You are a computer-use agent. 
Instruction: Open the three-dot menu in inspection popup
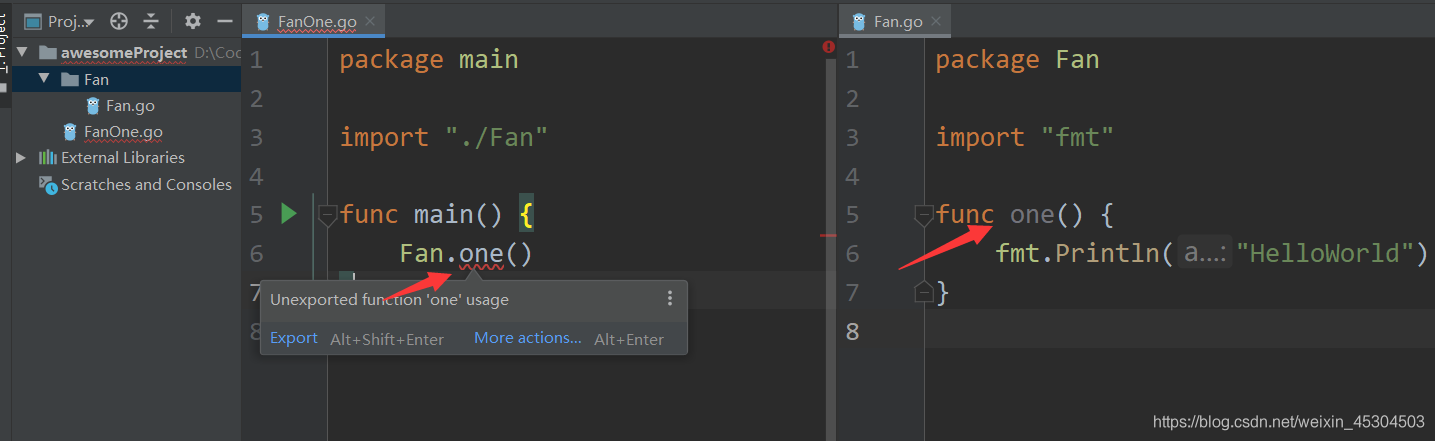tap(670, 298)
